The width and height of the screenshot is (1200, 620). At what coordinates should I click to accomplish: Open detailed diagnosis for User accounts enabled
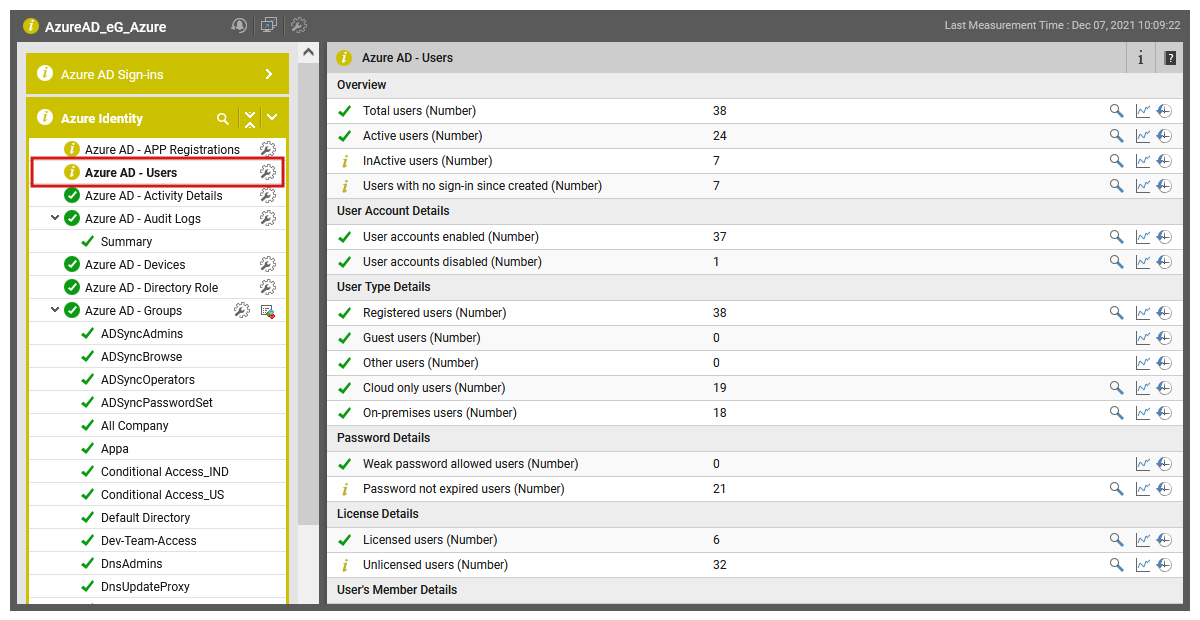(1117, 237)
